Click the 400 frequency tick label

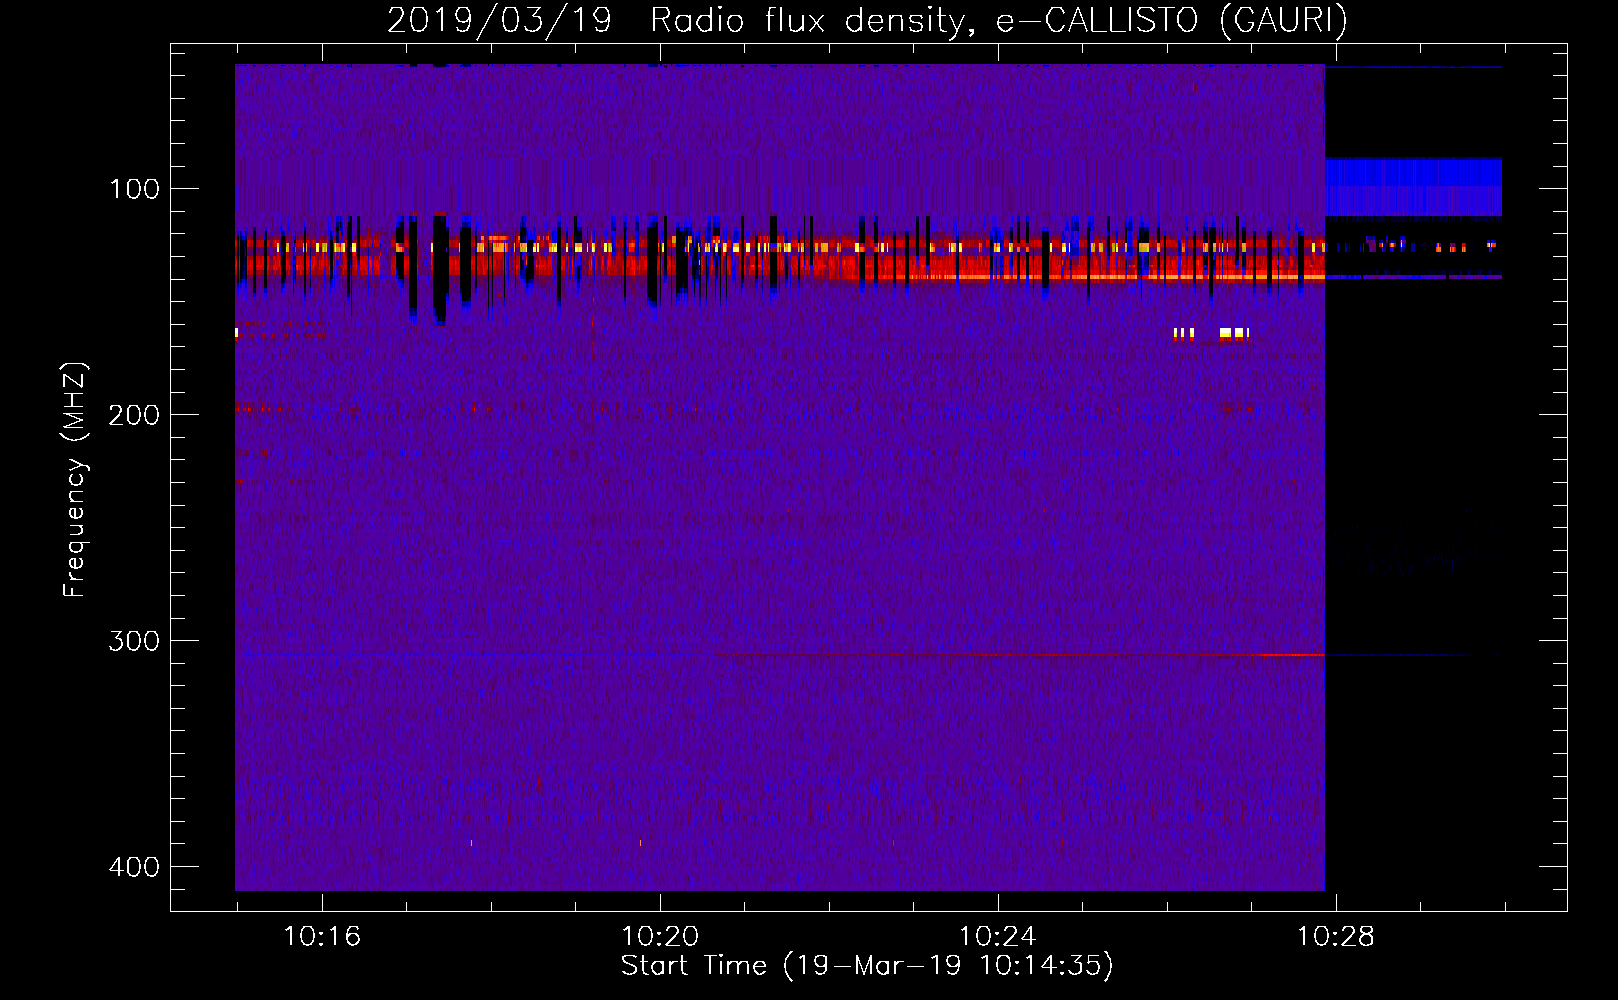click(134, 867)
